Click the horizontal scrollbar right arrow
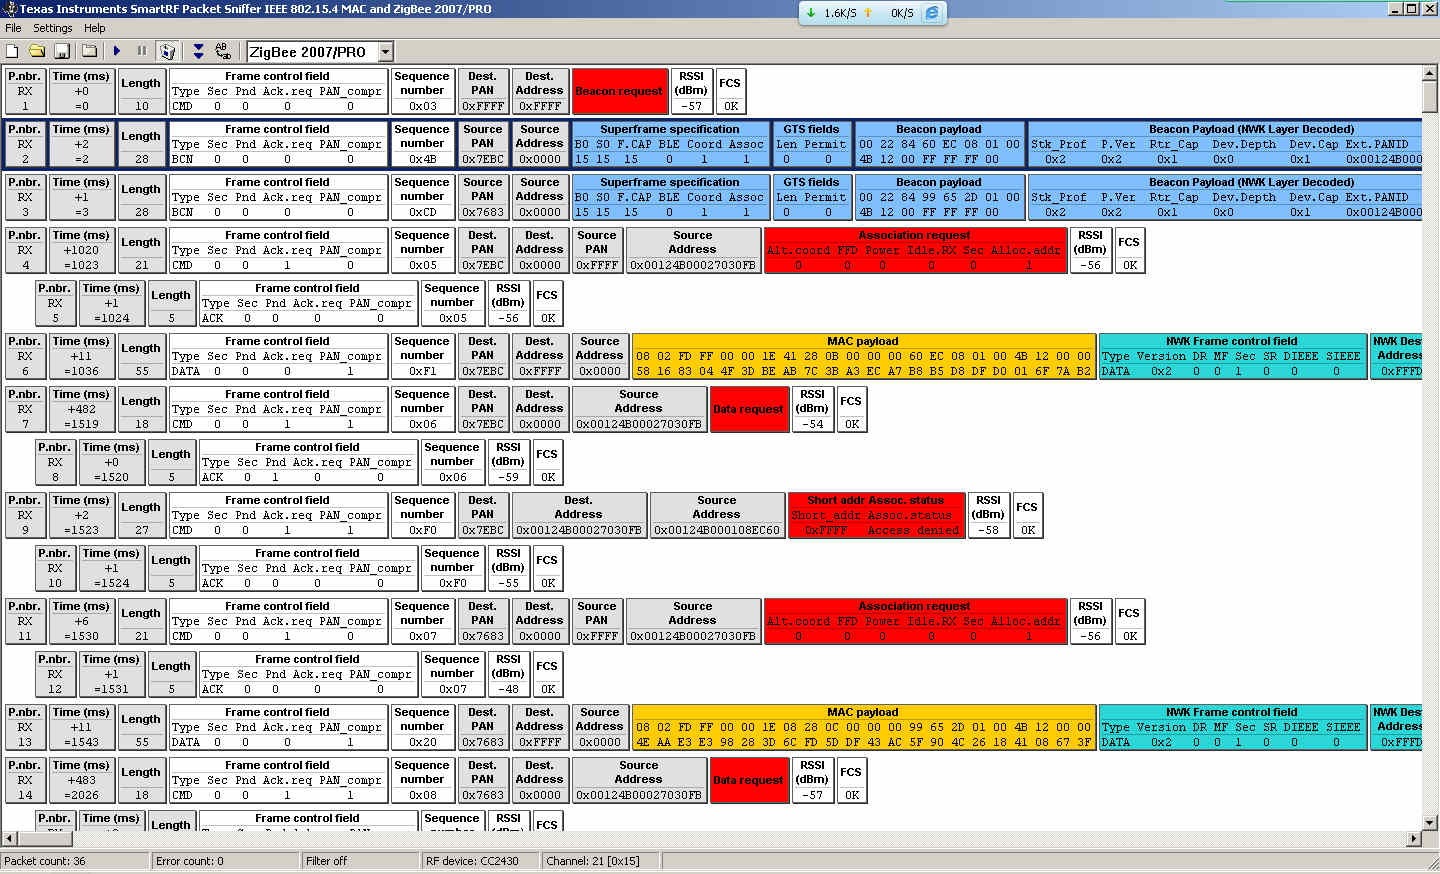The image size is (1440, 874). pos(1414,838)
